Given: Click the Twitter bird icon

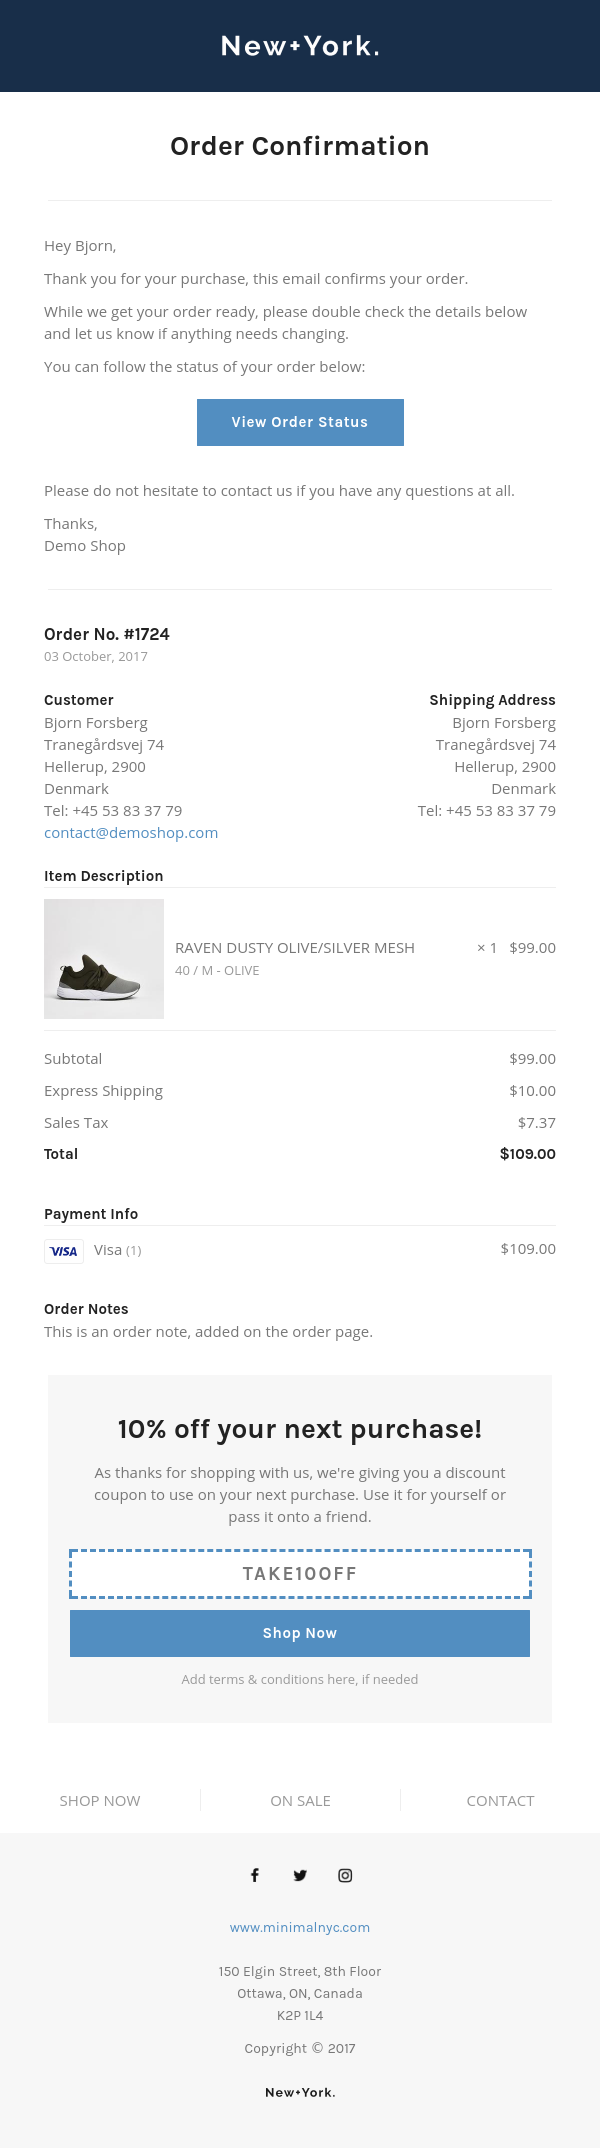Looking at the screenshot, I should point(300,1875).
